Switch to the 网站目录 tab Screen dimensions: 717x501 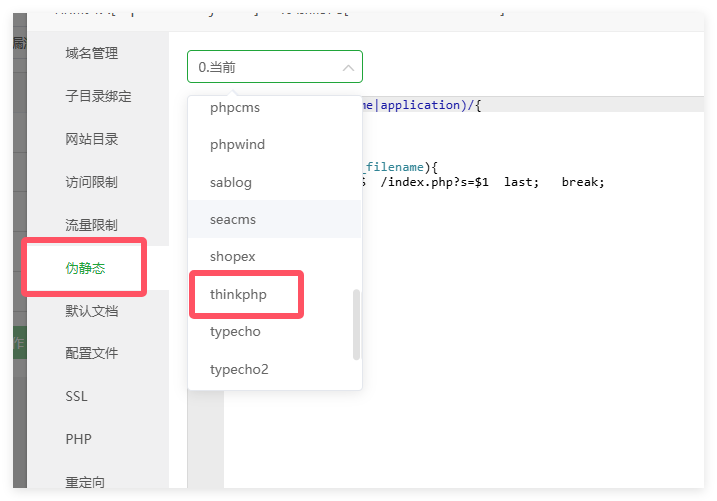(91, 139)
